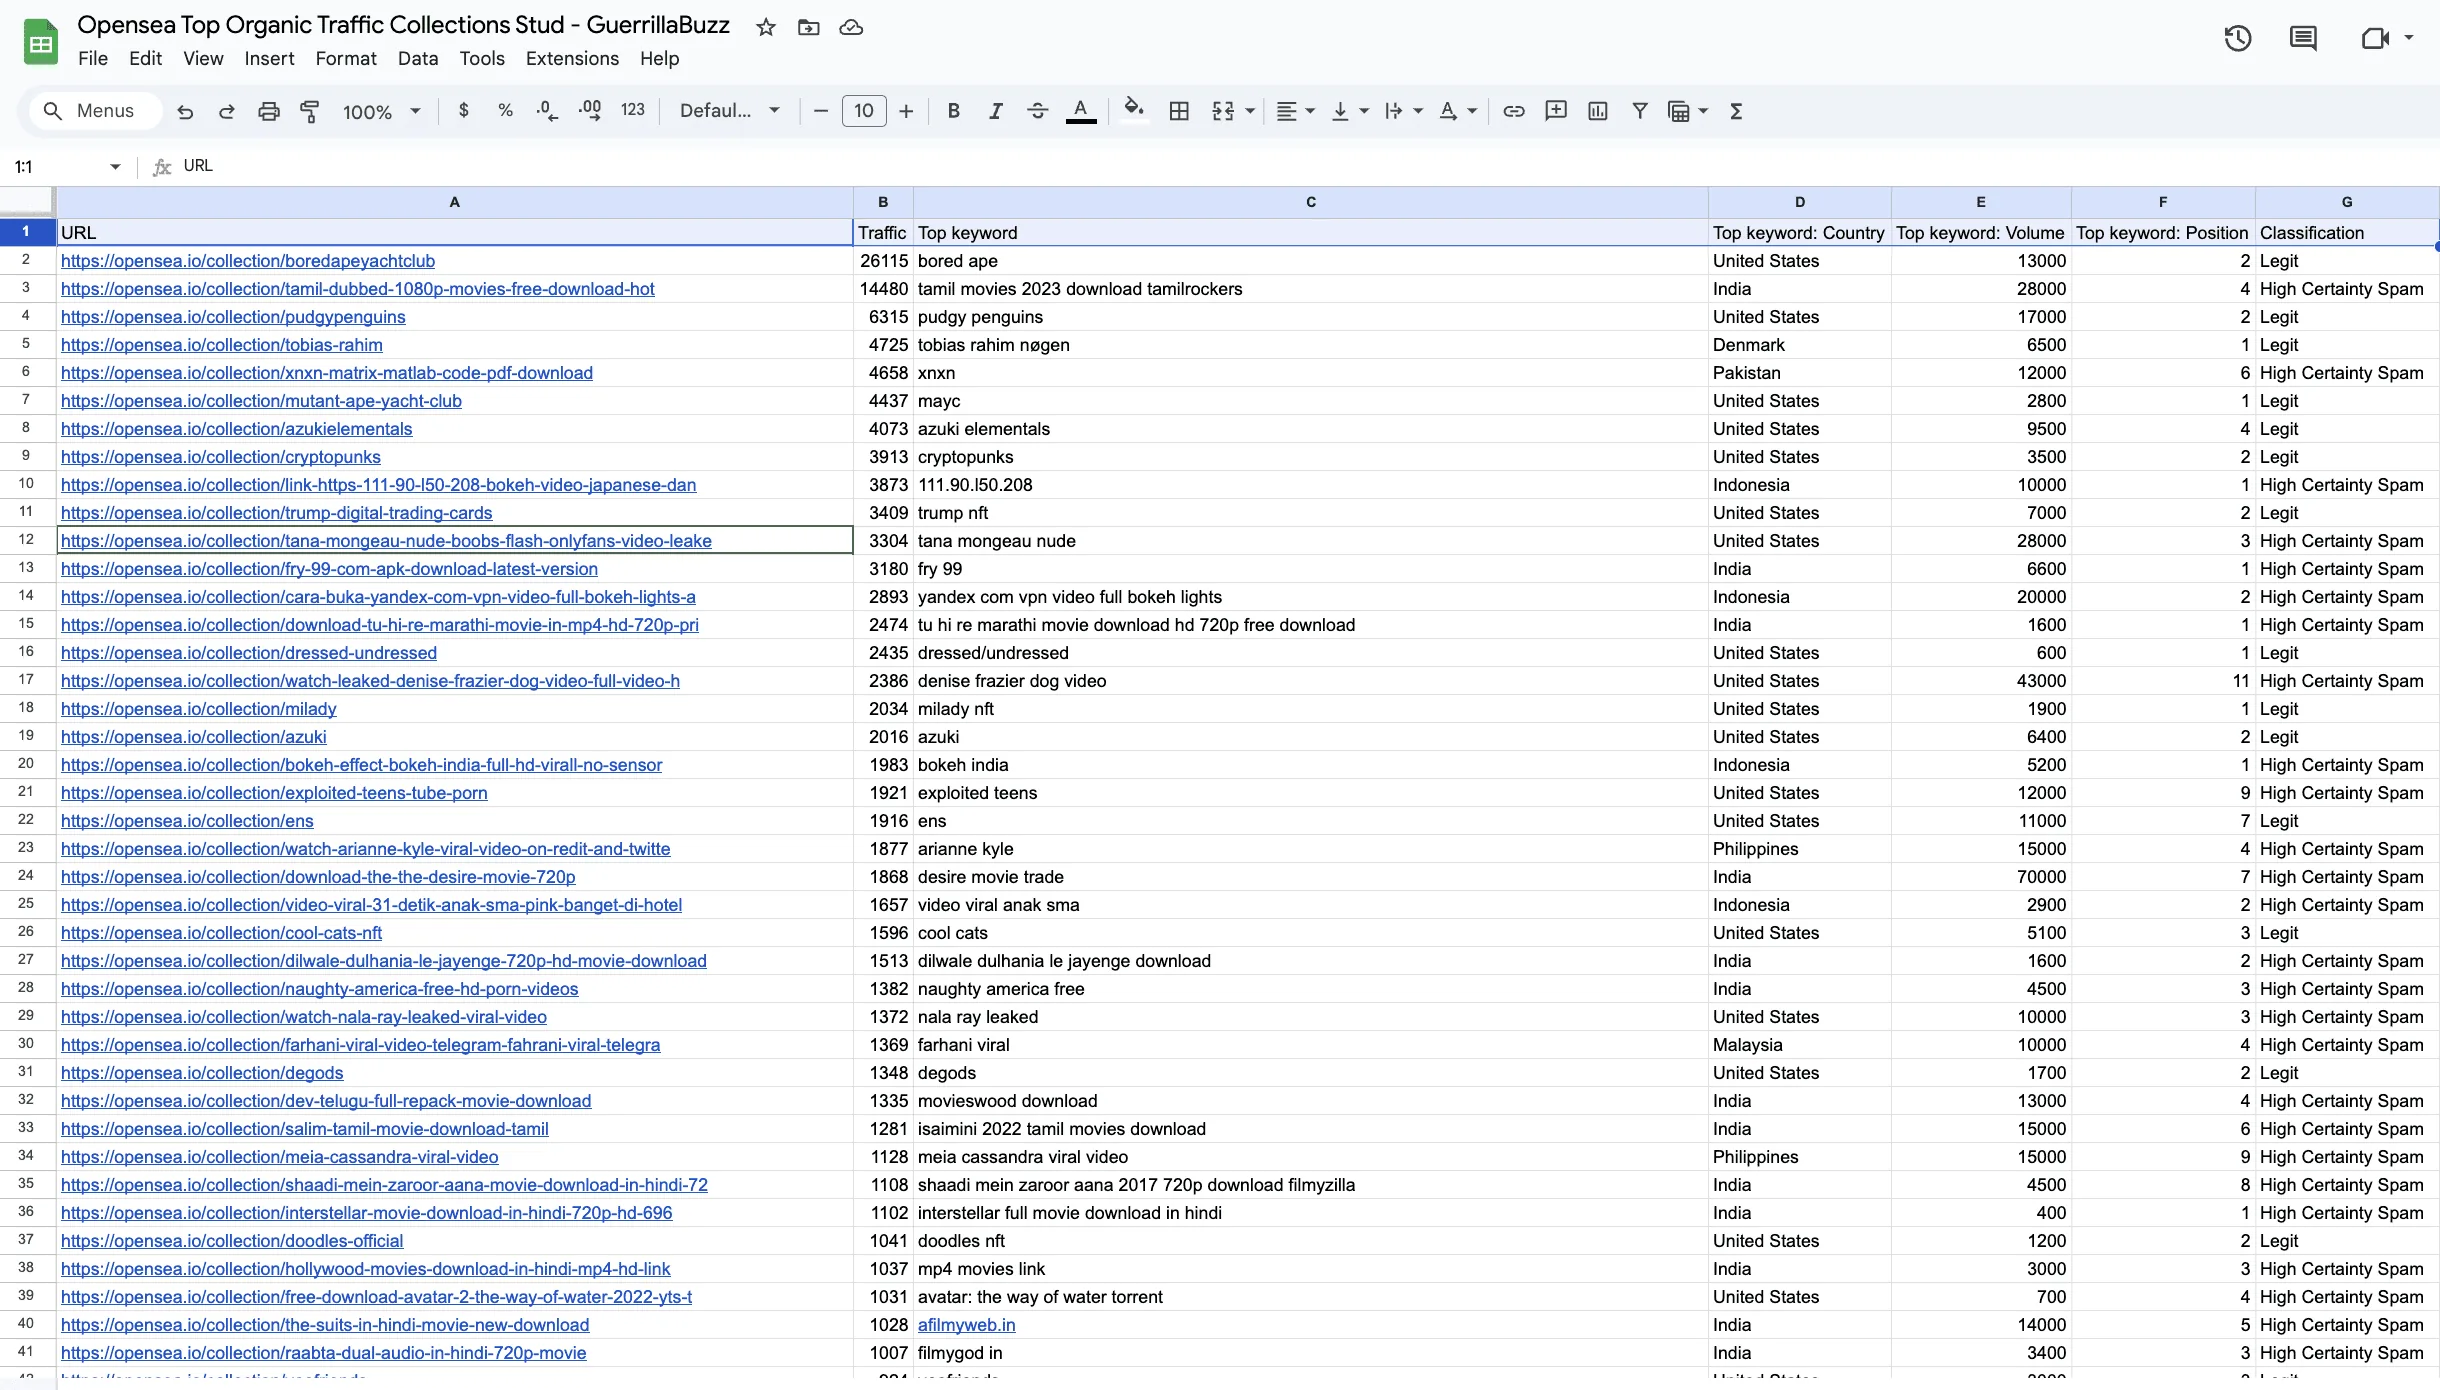Create a filter using the funnel icon

click(1640, 110)
